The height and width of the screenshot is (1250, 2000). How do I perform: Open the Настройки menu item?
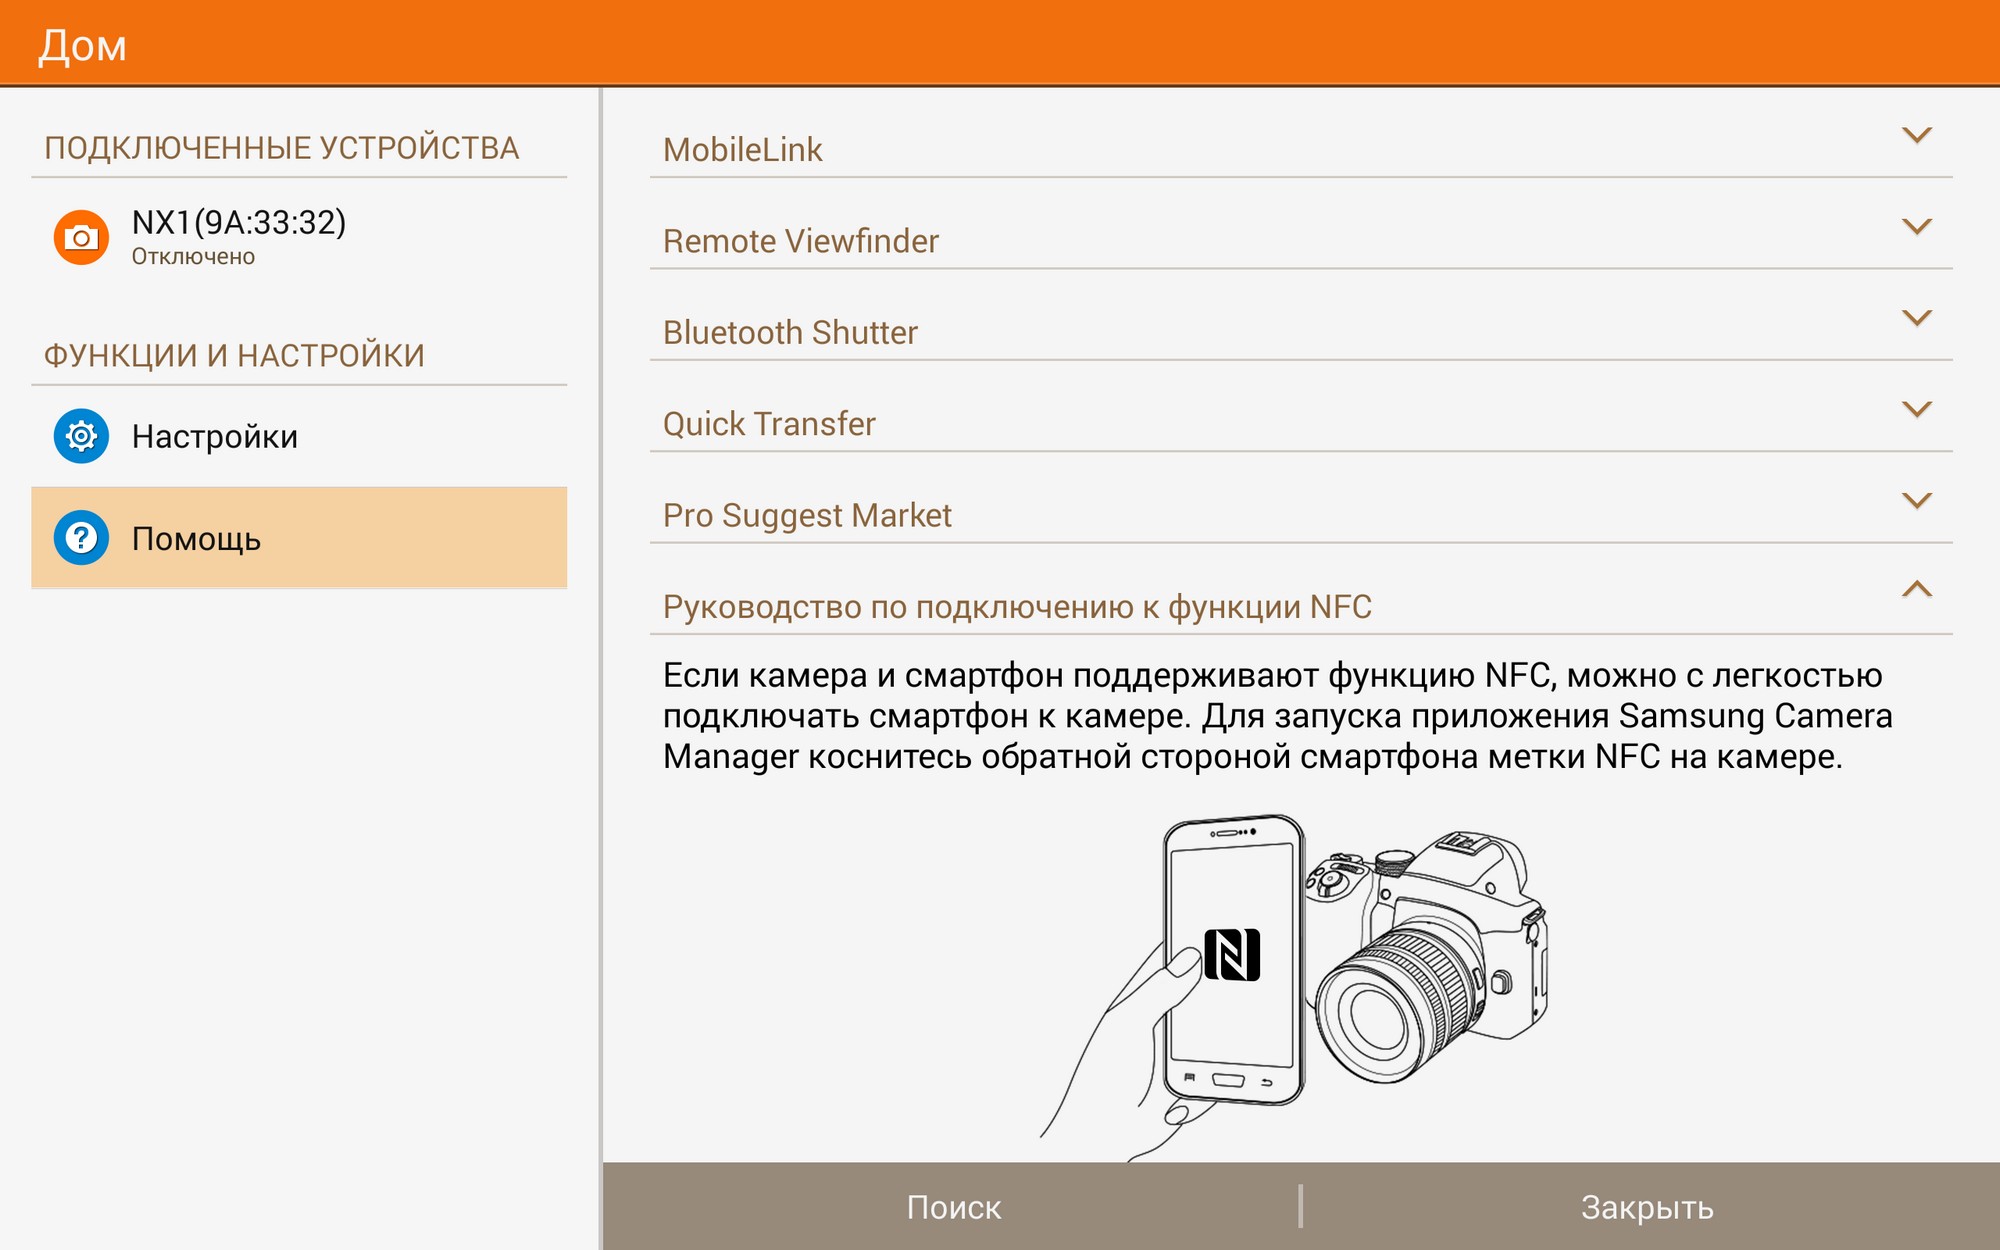pyautogui.click(x=215, y=437)
